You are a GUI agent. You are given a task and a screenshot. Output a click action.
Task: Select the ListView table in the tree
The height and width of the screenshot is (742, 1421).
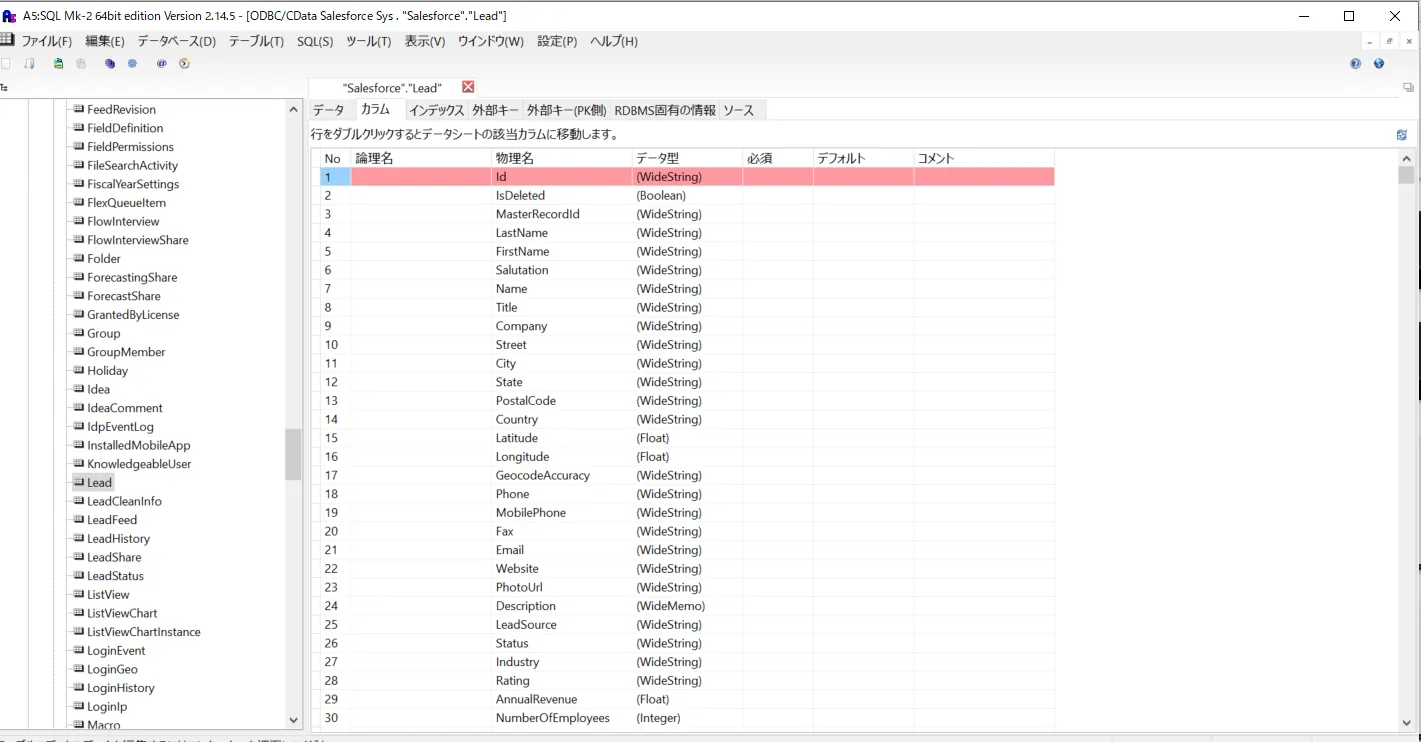click(x=108, y=594)
